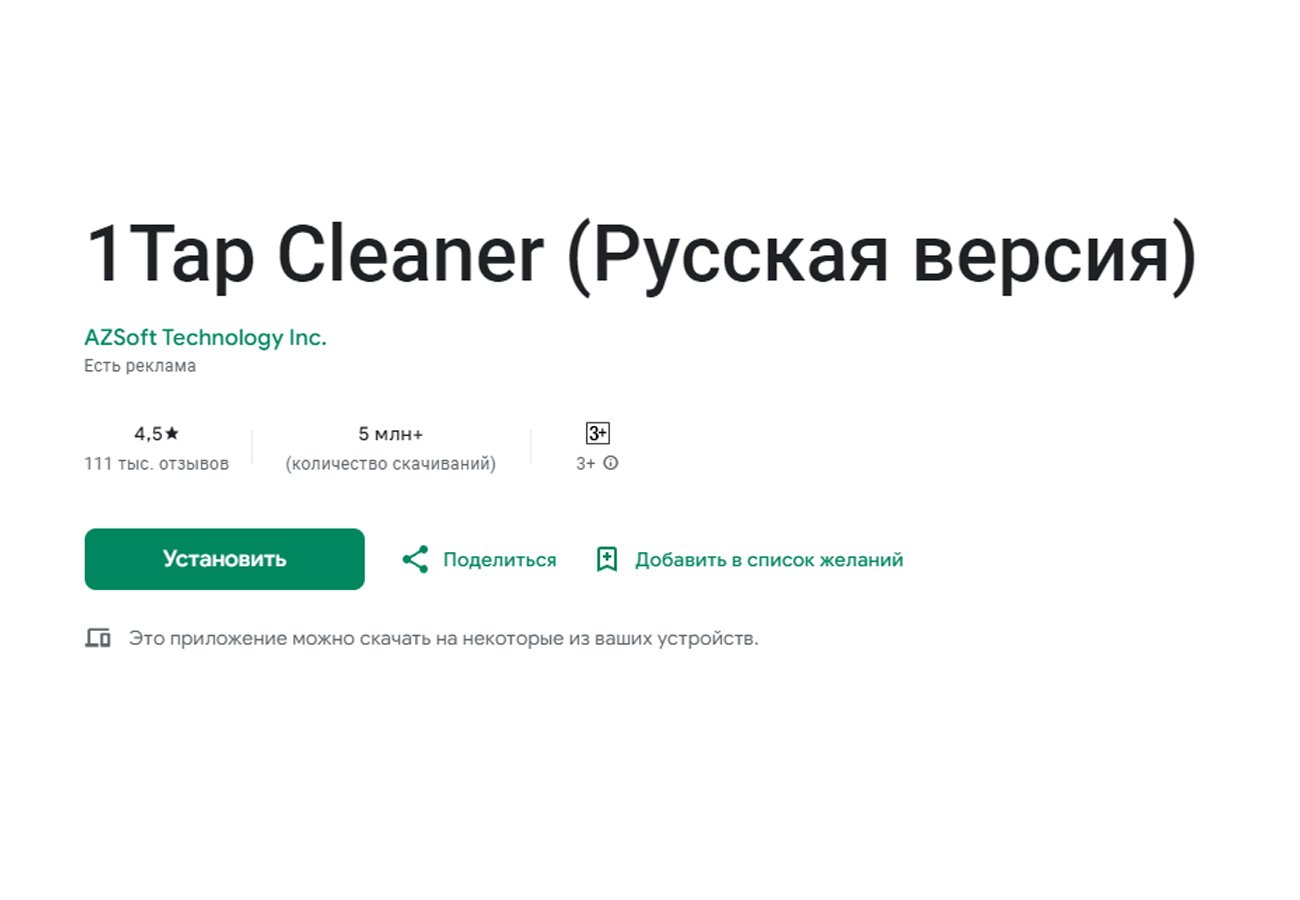
Task: Click the boxed 3+ age rating badge
Action: pyautogui.click(x=597, y=433)
